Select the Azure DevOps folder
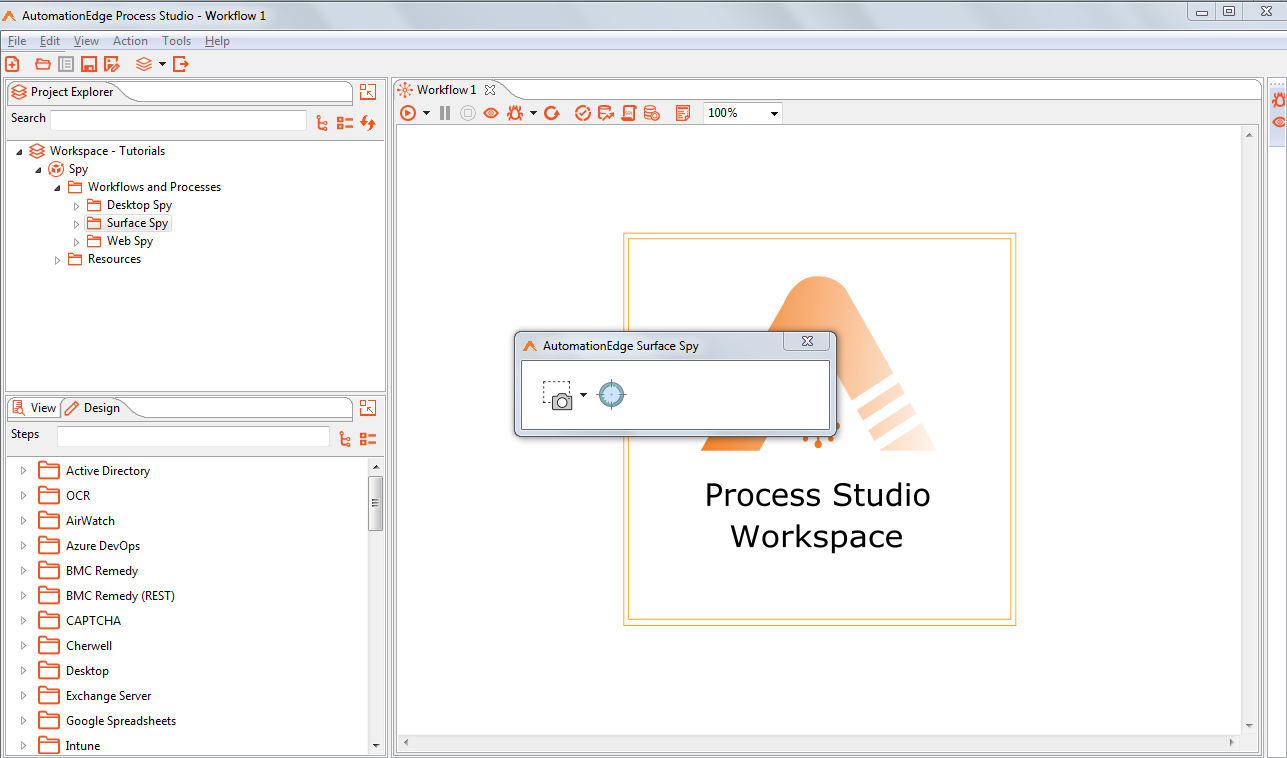 point(103,546)
